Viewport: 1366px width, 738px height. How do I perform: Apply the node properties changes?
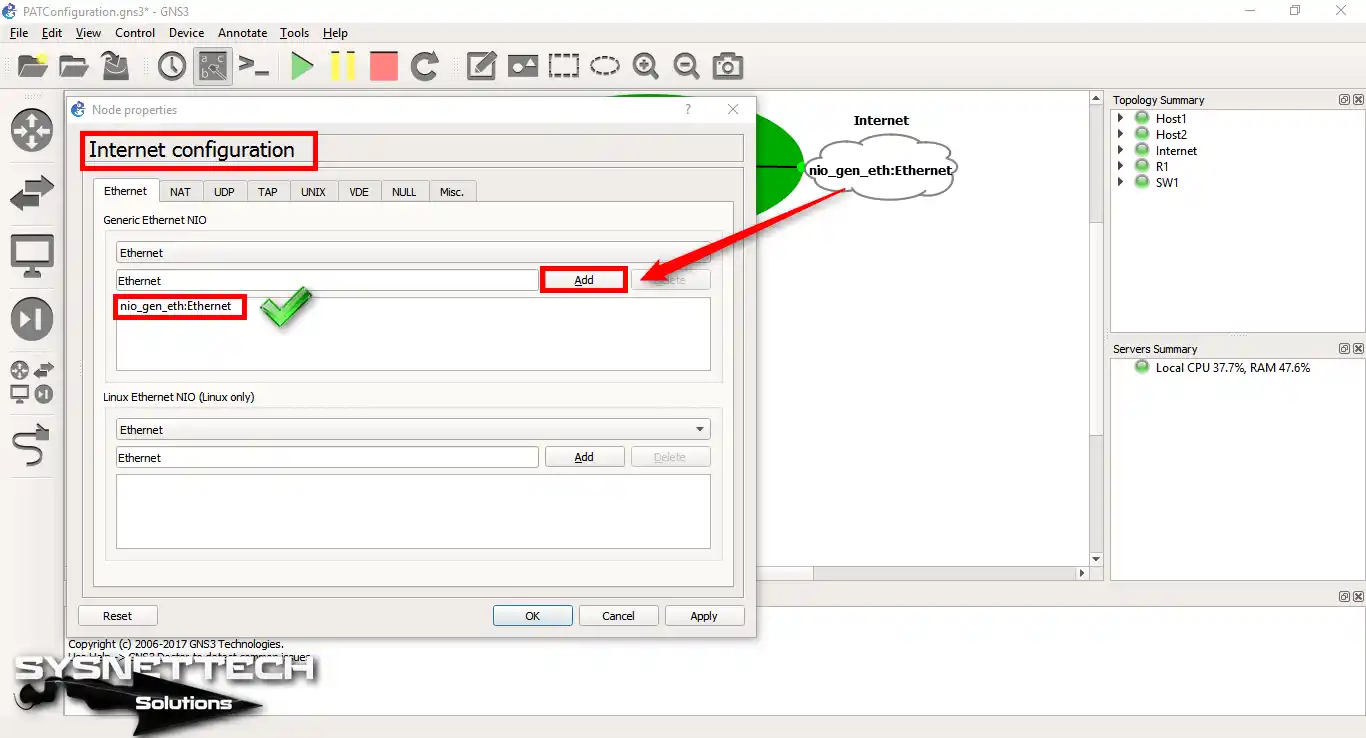pos(704,615)
